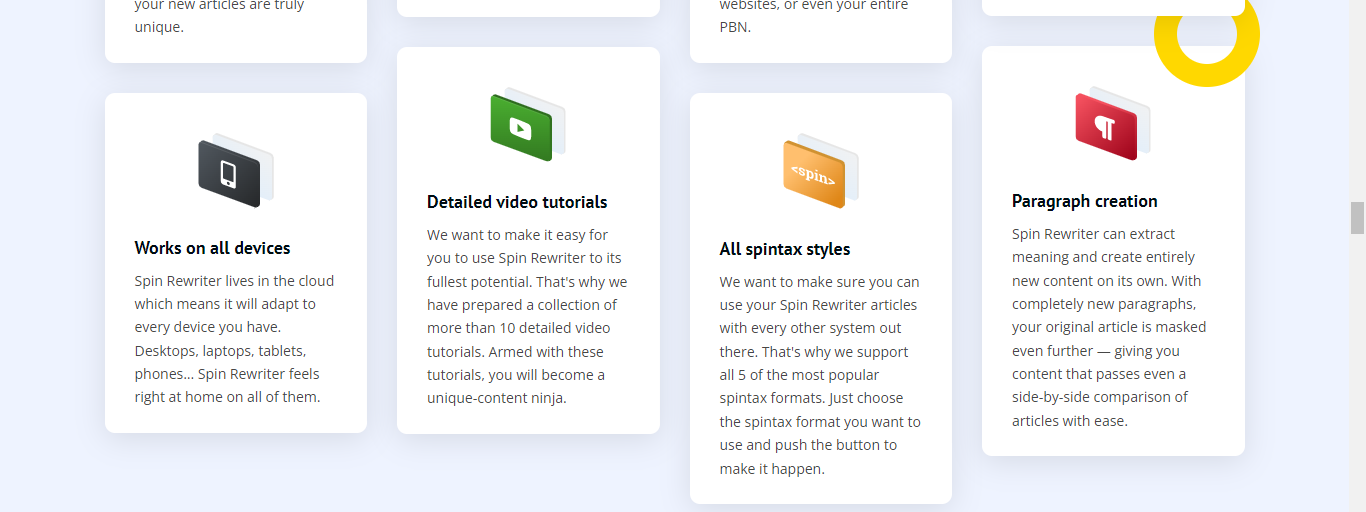This screenshot has height=512, width=1366.
Task: Click the red paragraph pilcrow icon
Action: [1113, 123]
